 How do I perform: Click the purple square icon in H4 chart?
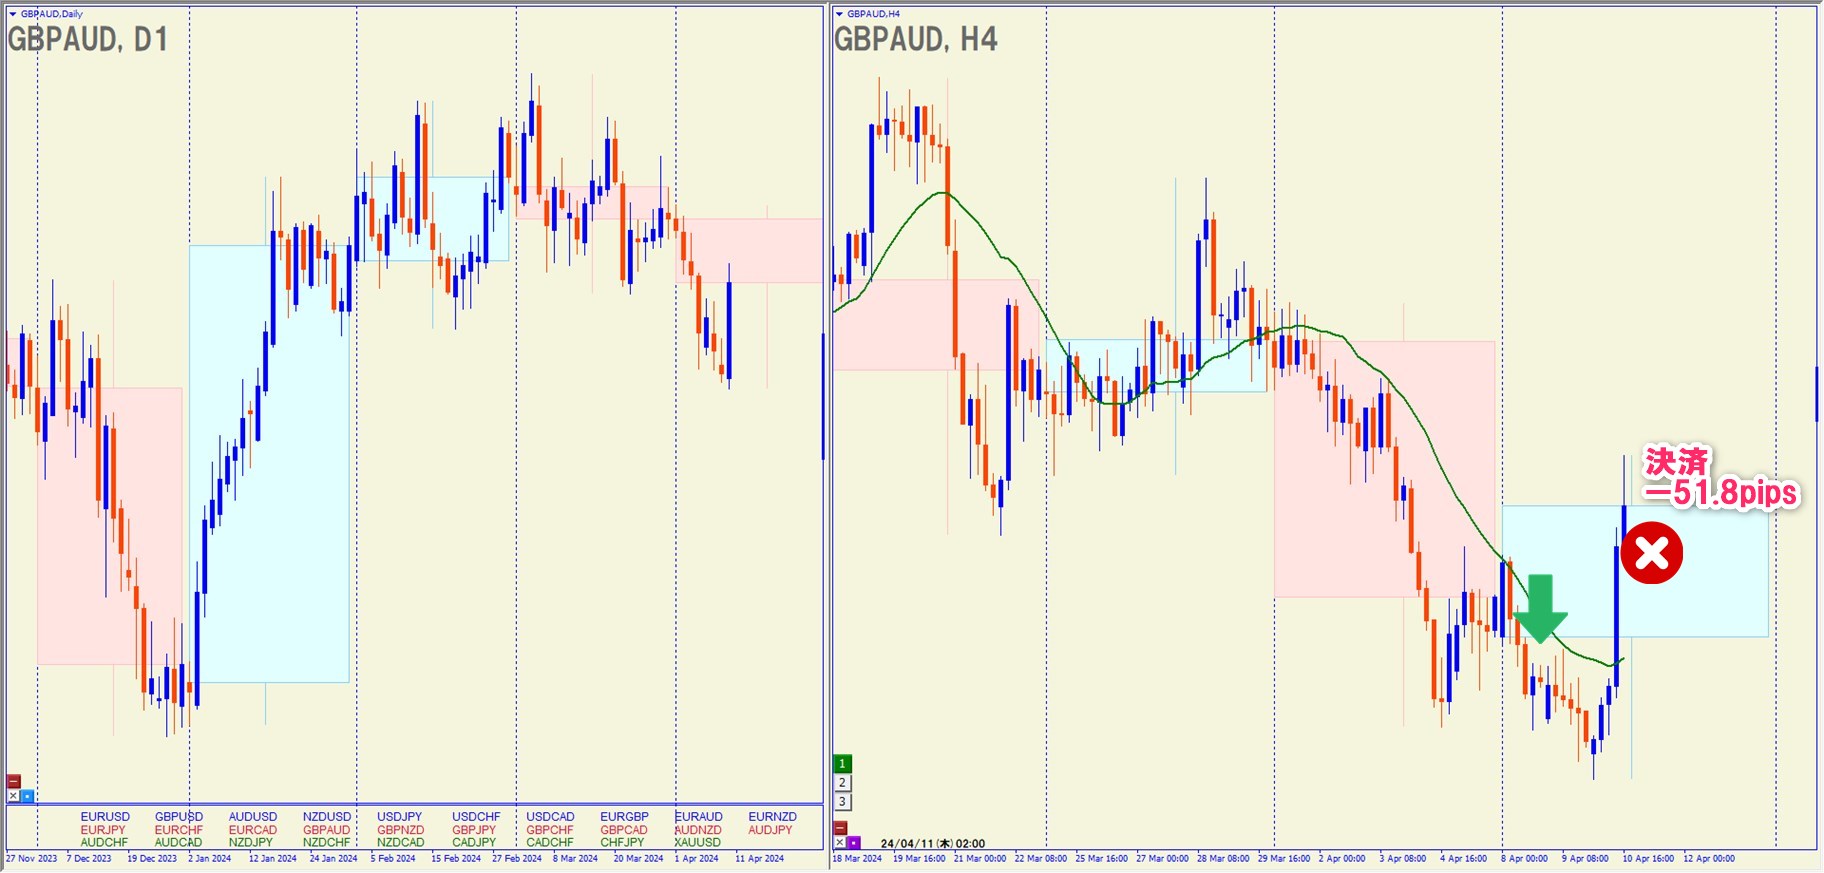click(853, 843)
